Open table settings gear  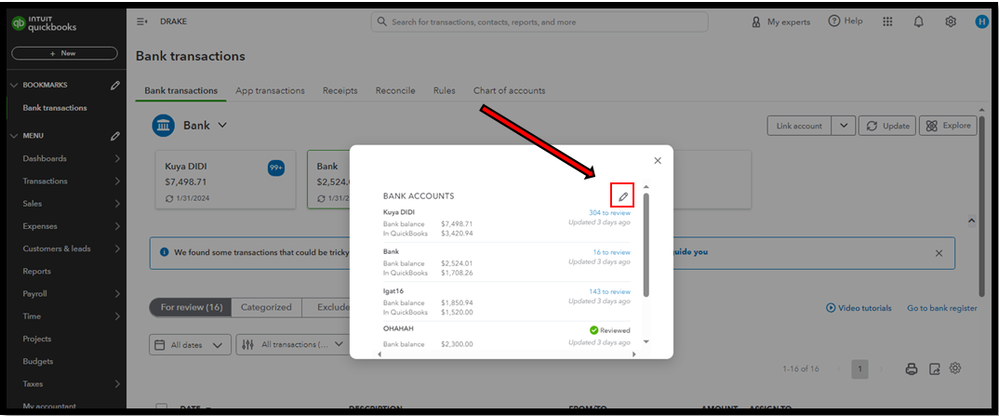(x=955, y=368)
